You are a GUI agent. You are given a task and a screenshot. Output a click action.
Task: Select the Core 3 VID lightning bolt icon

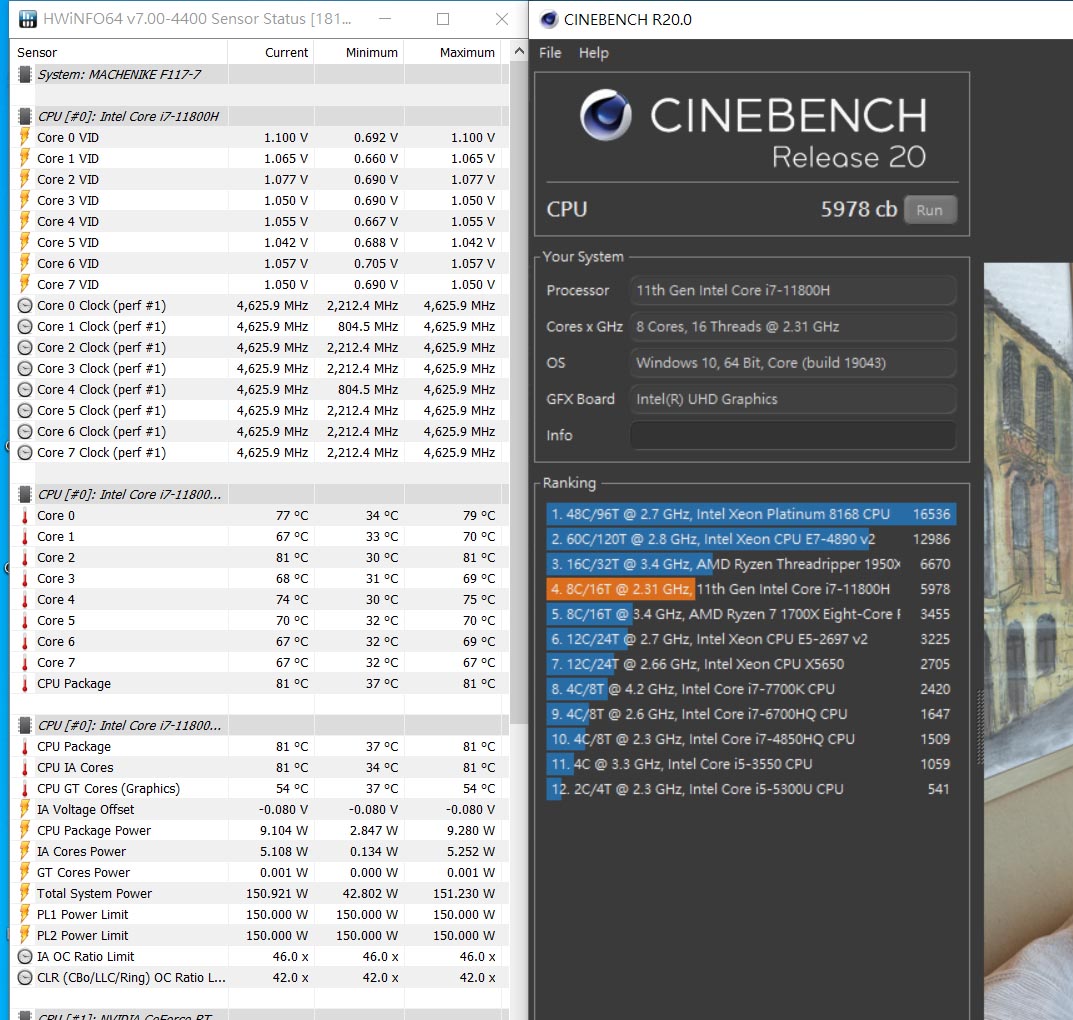coord(25,200)
